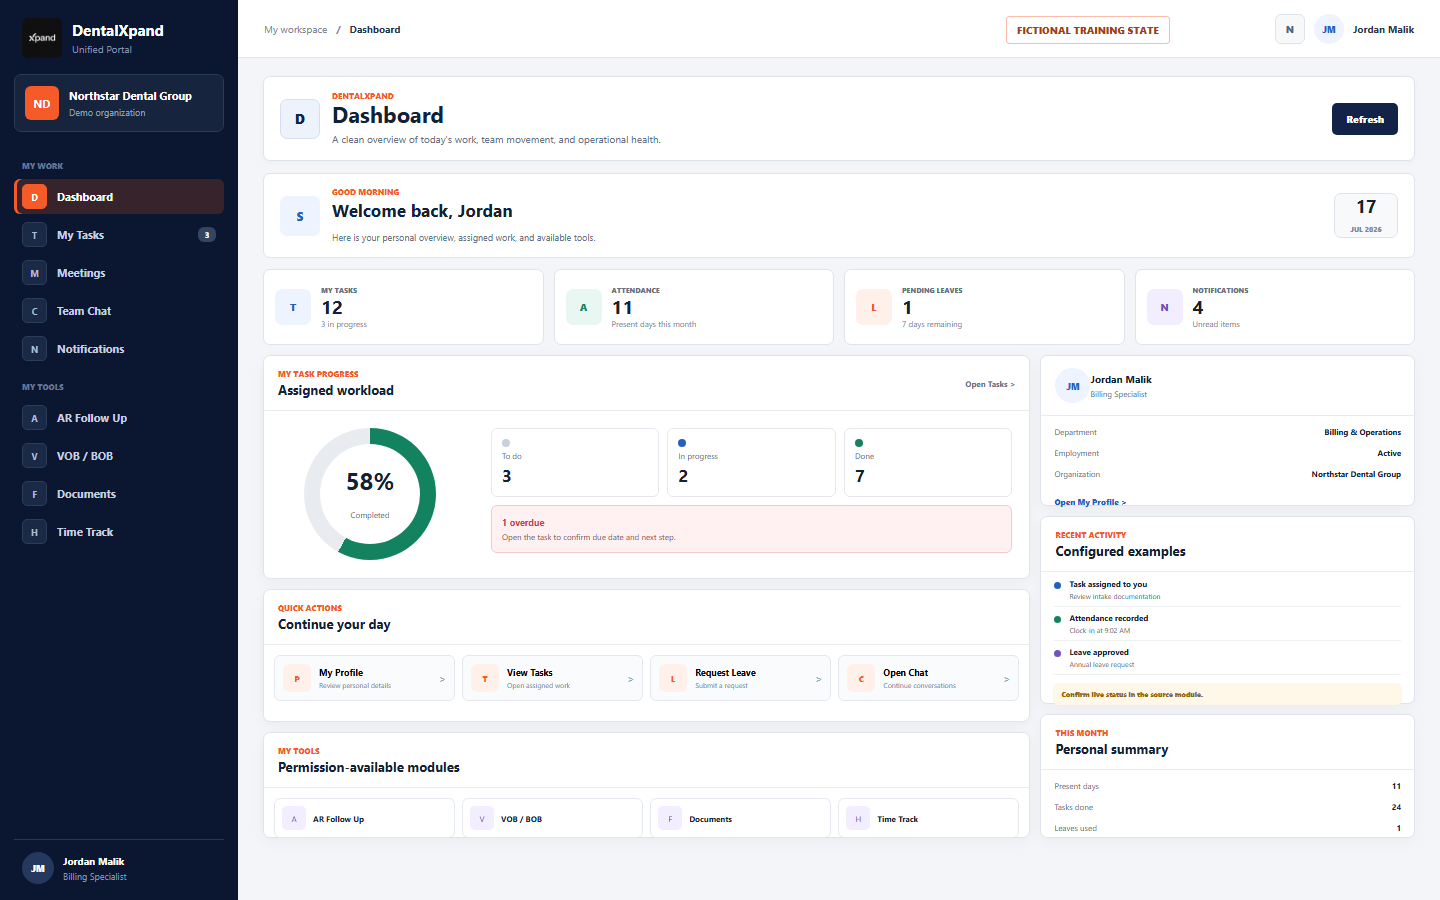Expand the Request Leave quick action chevron
The height and width of the screenshot is (900, 1440).
point(818,679)
